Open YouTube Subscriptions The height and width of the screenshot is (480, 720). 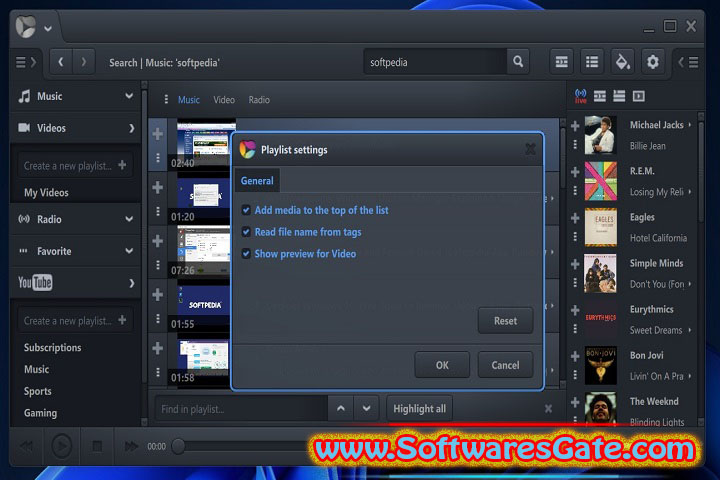tap(52, 347)
